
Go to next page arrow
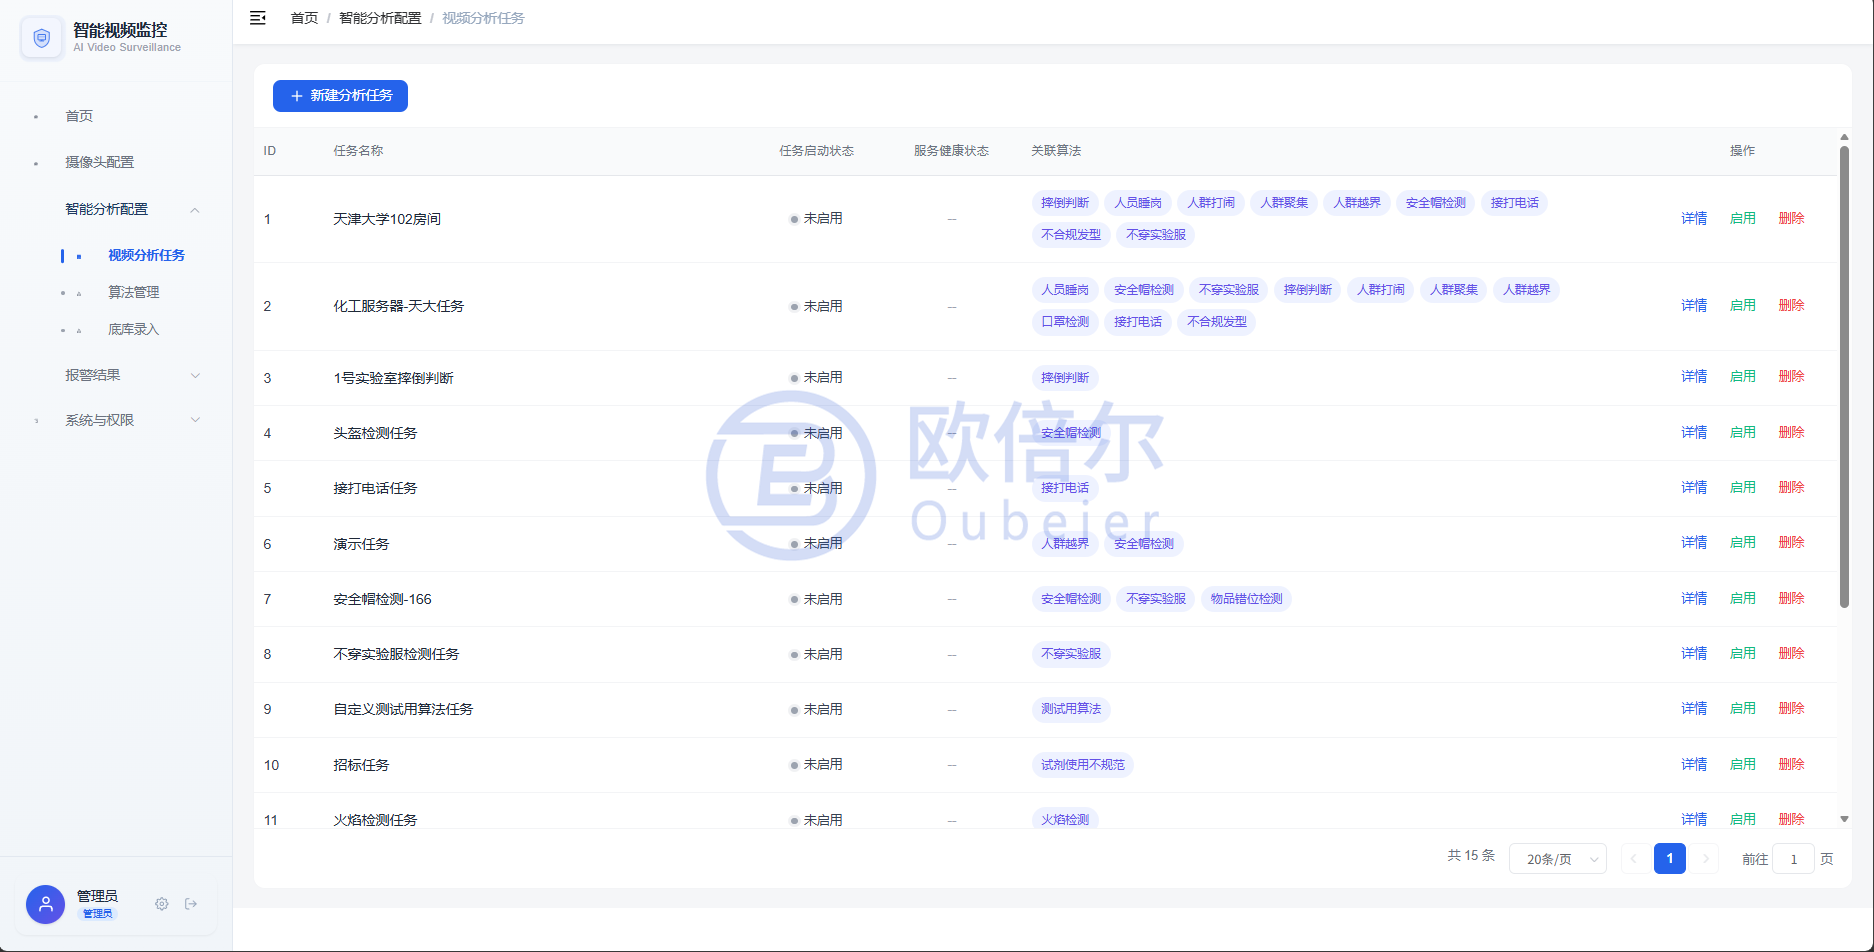click(x=1706, y=859)
